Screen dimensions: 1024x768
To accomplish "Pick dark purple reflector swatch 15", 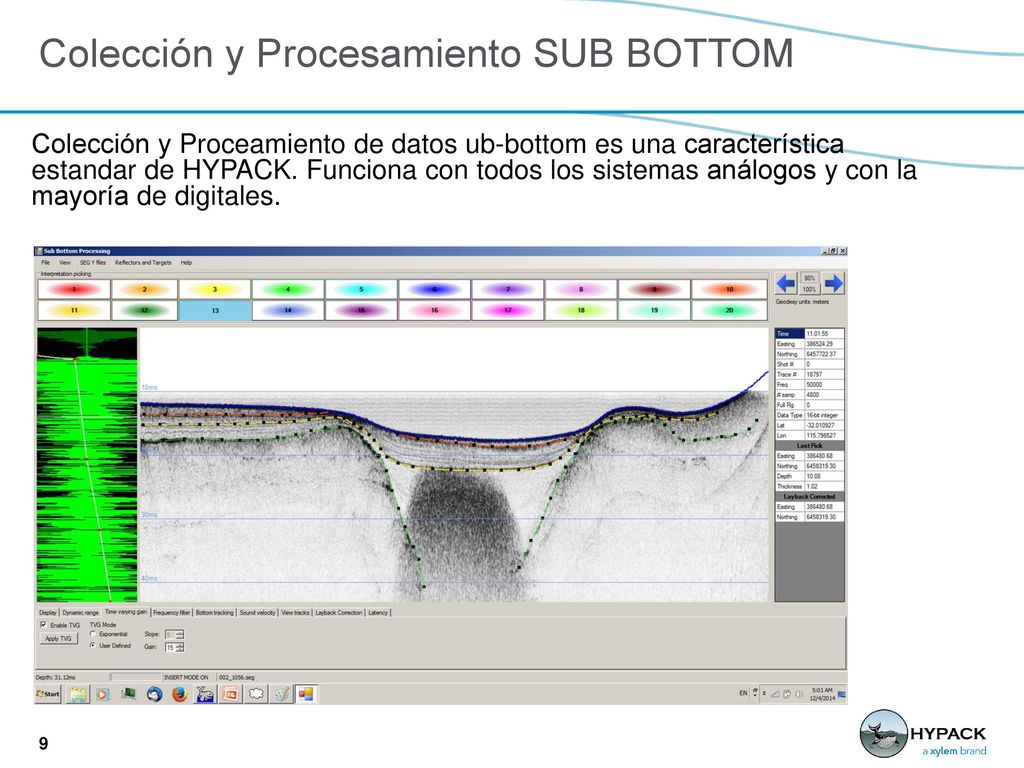I will tap(361, 310).
